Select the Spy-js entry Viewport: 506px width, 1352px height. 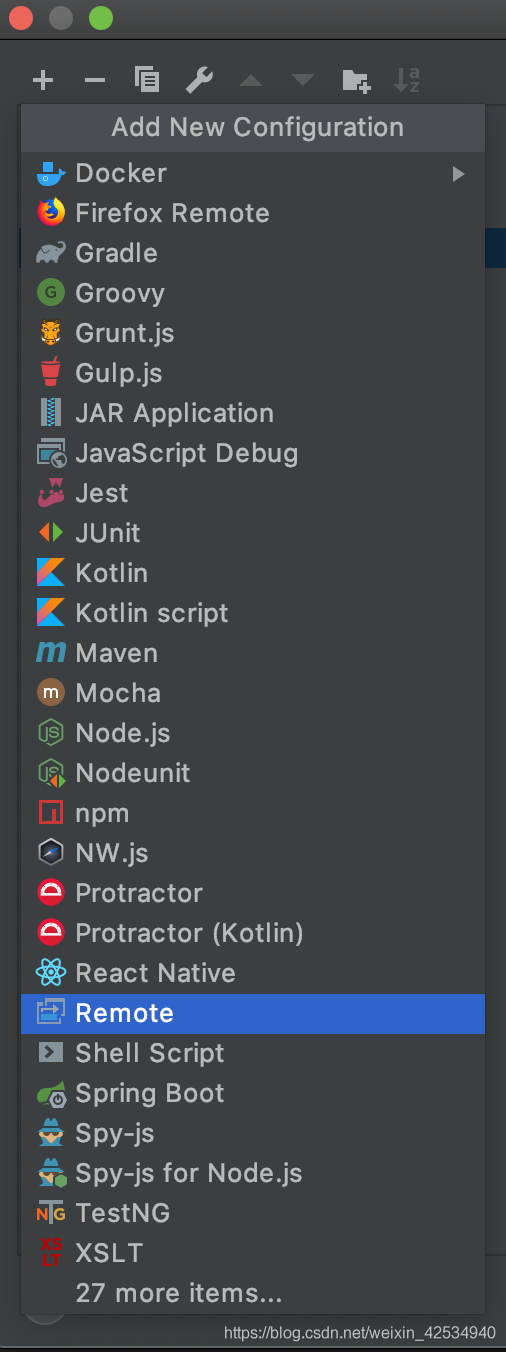(253, 1133)
